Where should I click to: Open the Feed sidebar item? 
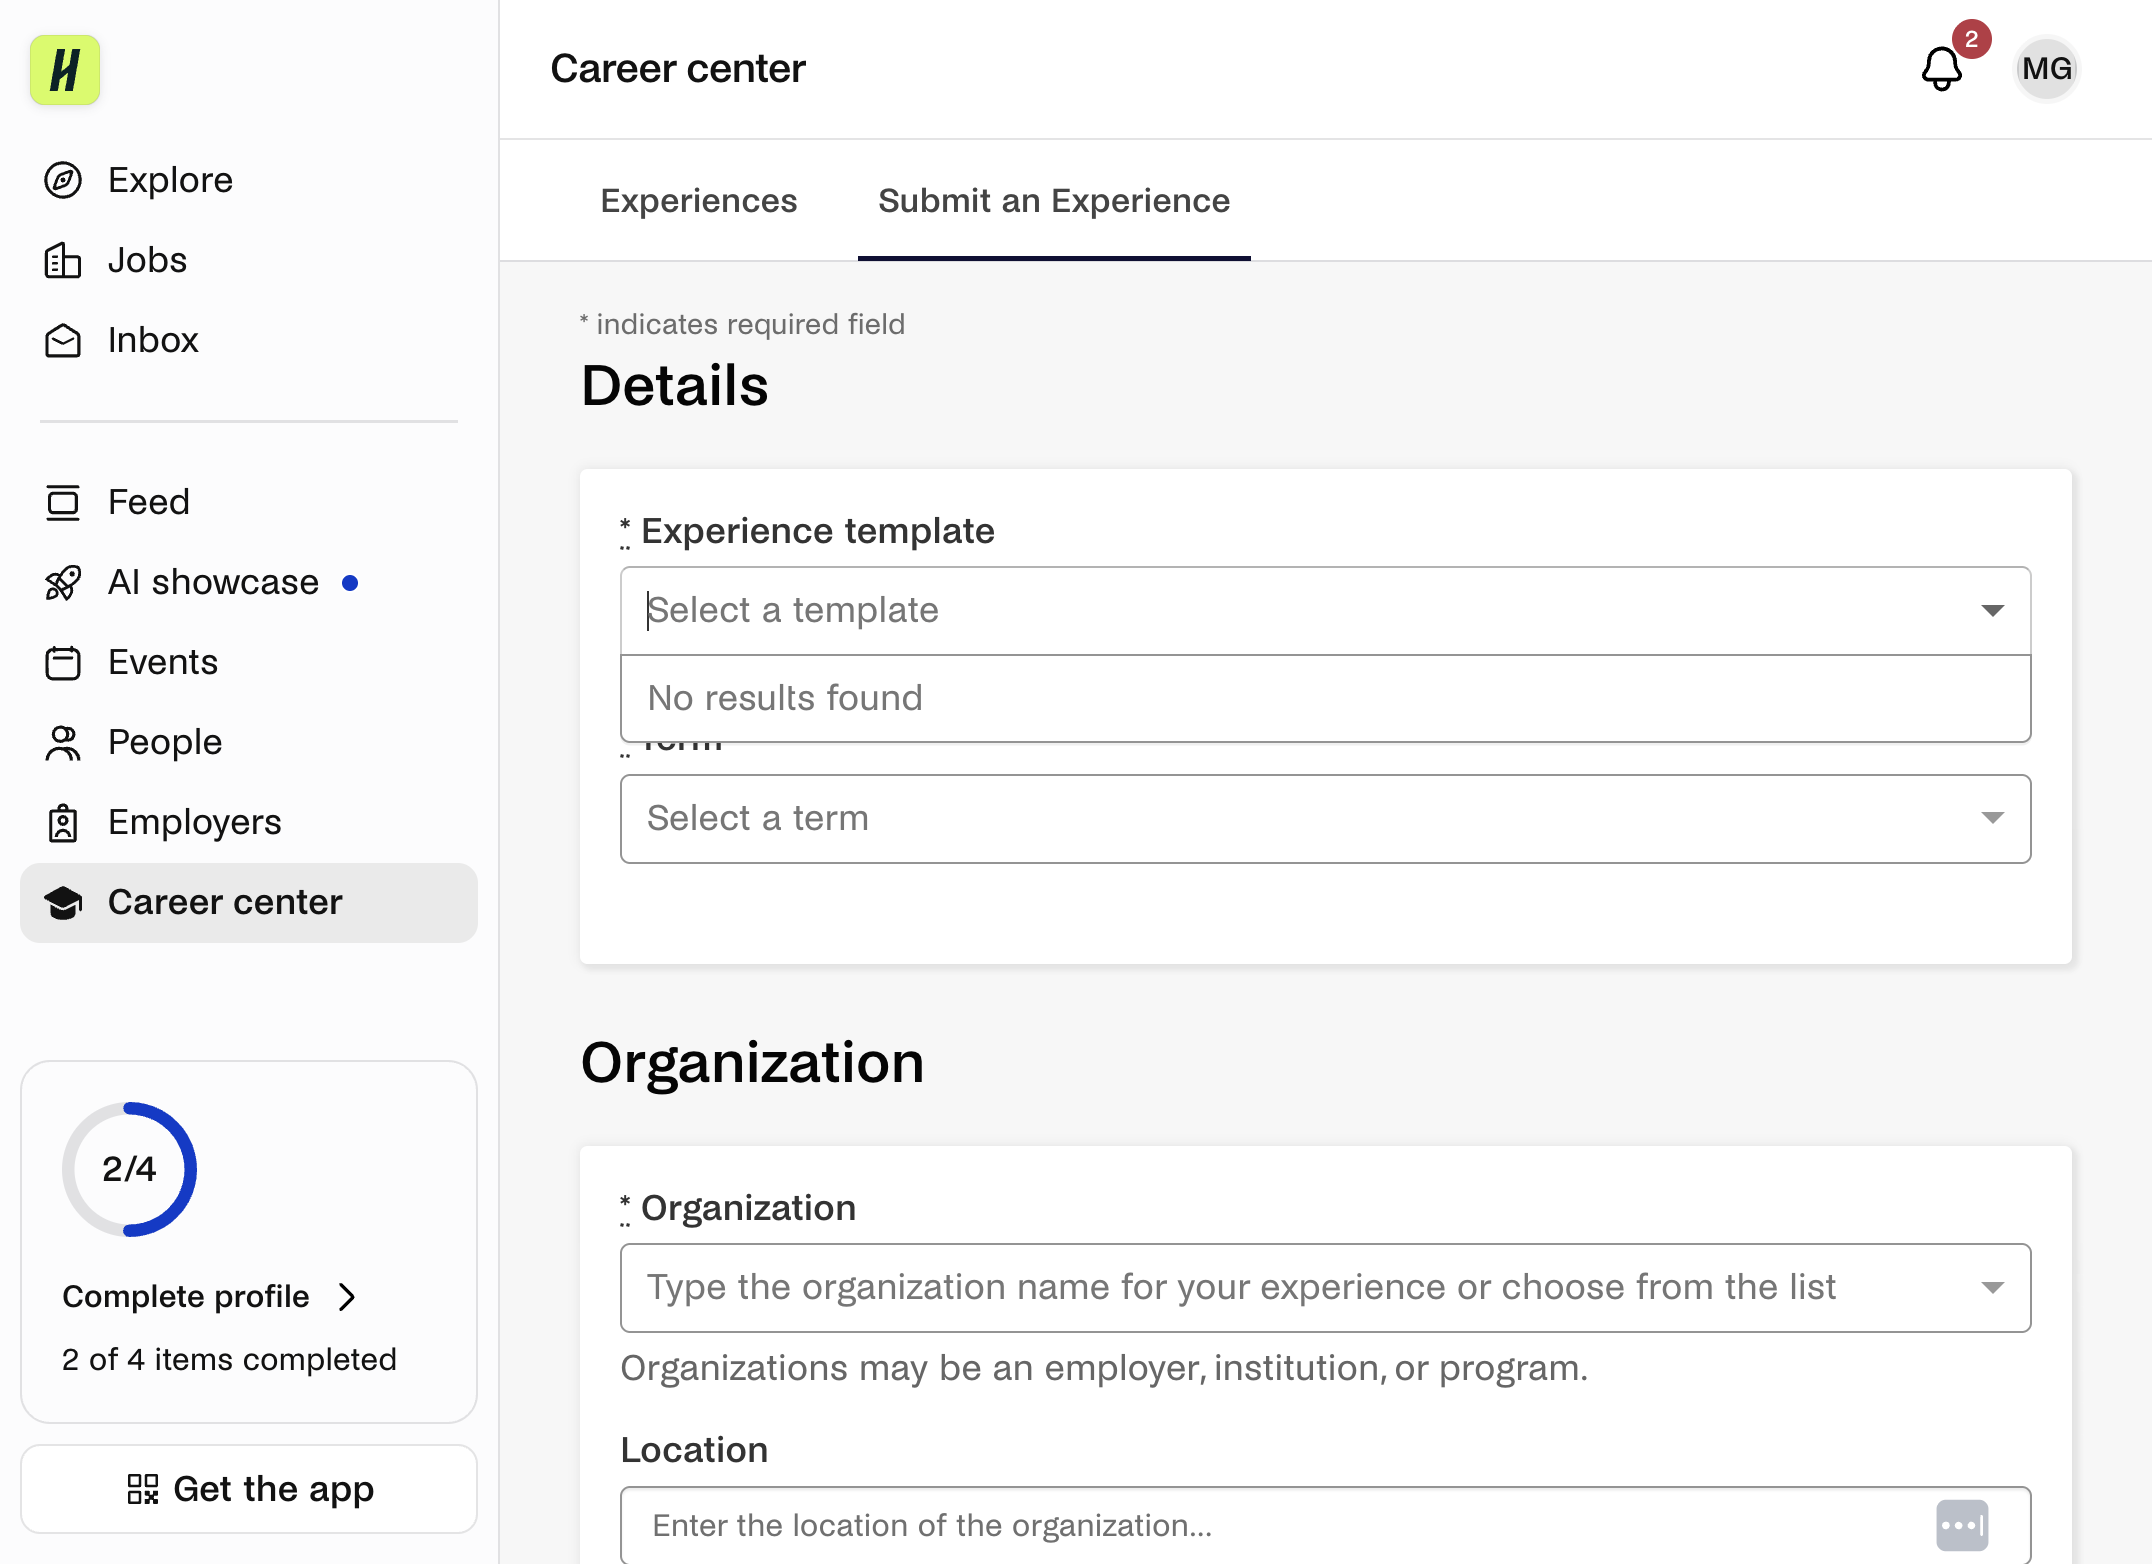pos(249,502)
